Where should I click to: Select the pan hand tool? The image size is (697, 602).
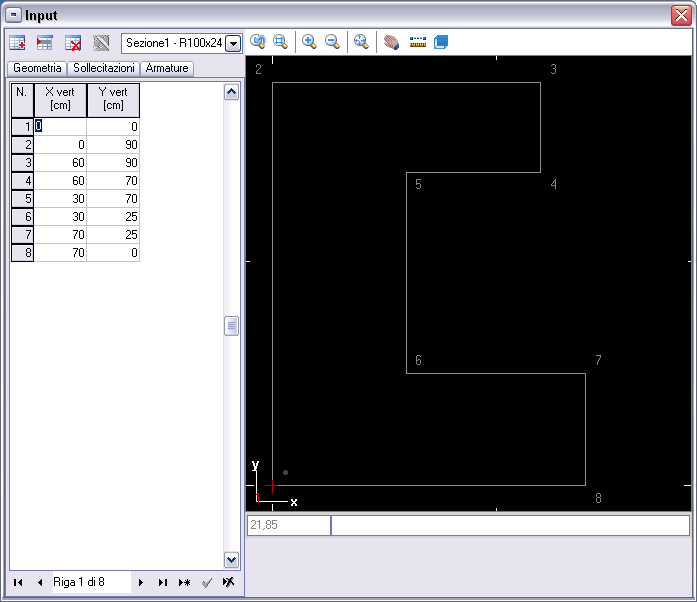pyautogui.click(x=392, y=42)
